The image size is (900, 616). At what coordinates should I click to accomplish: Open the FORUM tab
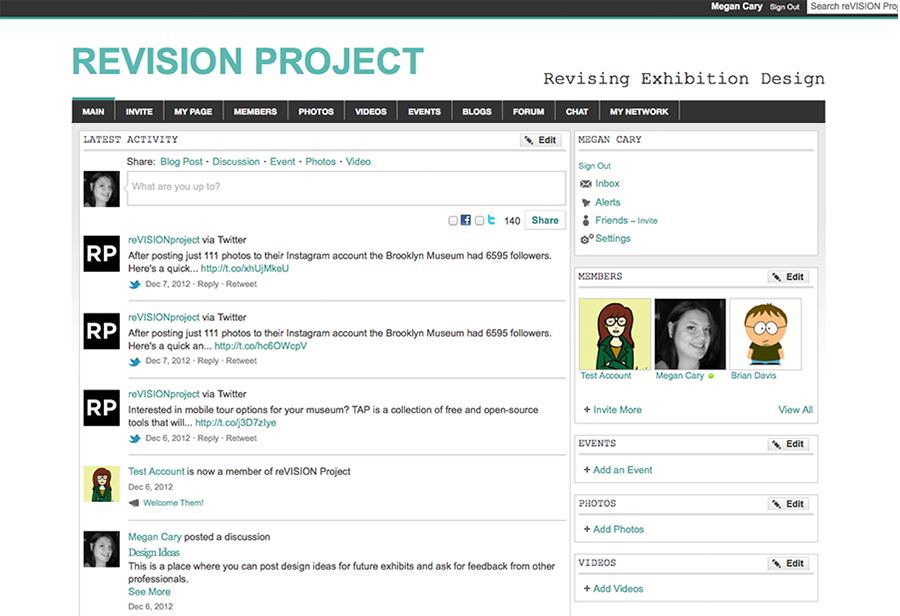529,111
